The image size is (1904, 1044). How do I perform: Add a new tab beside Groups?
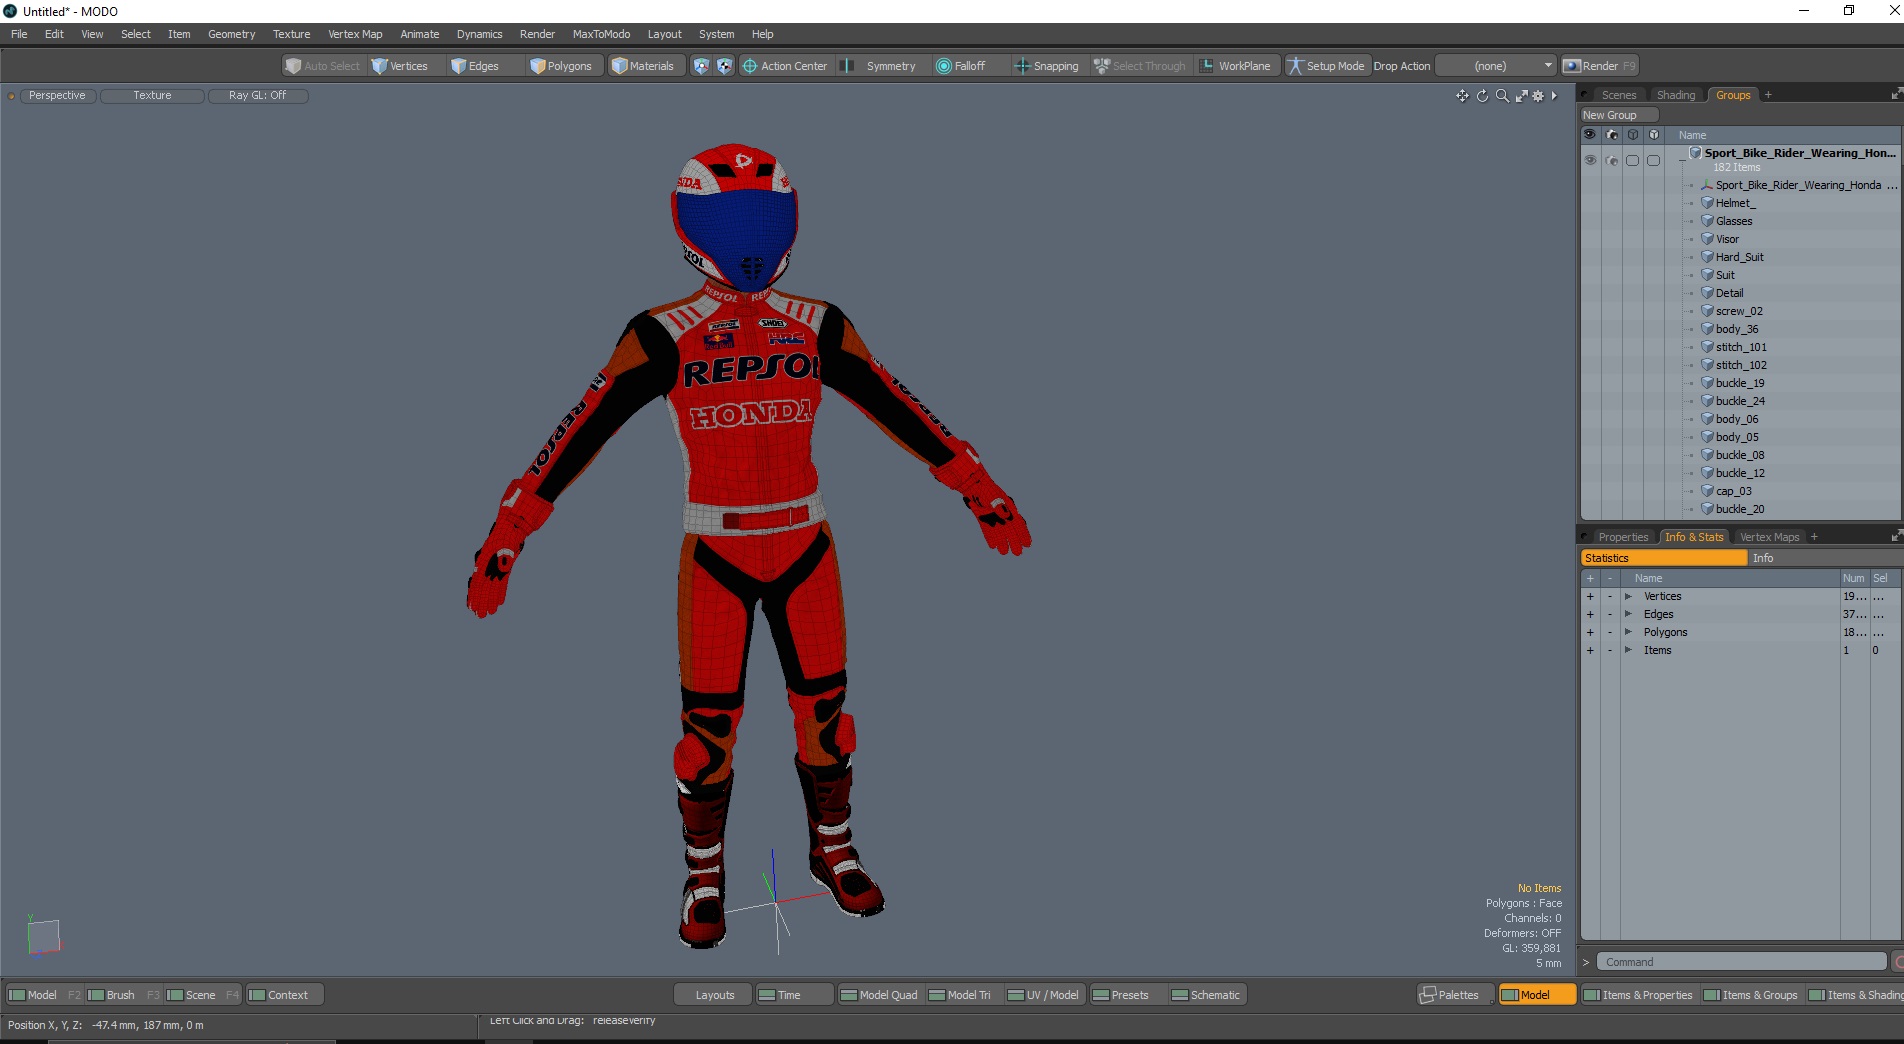[1768, 95]
